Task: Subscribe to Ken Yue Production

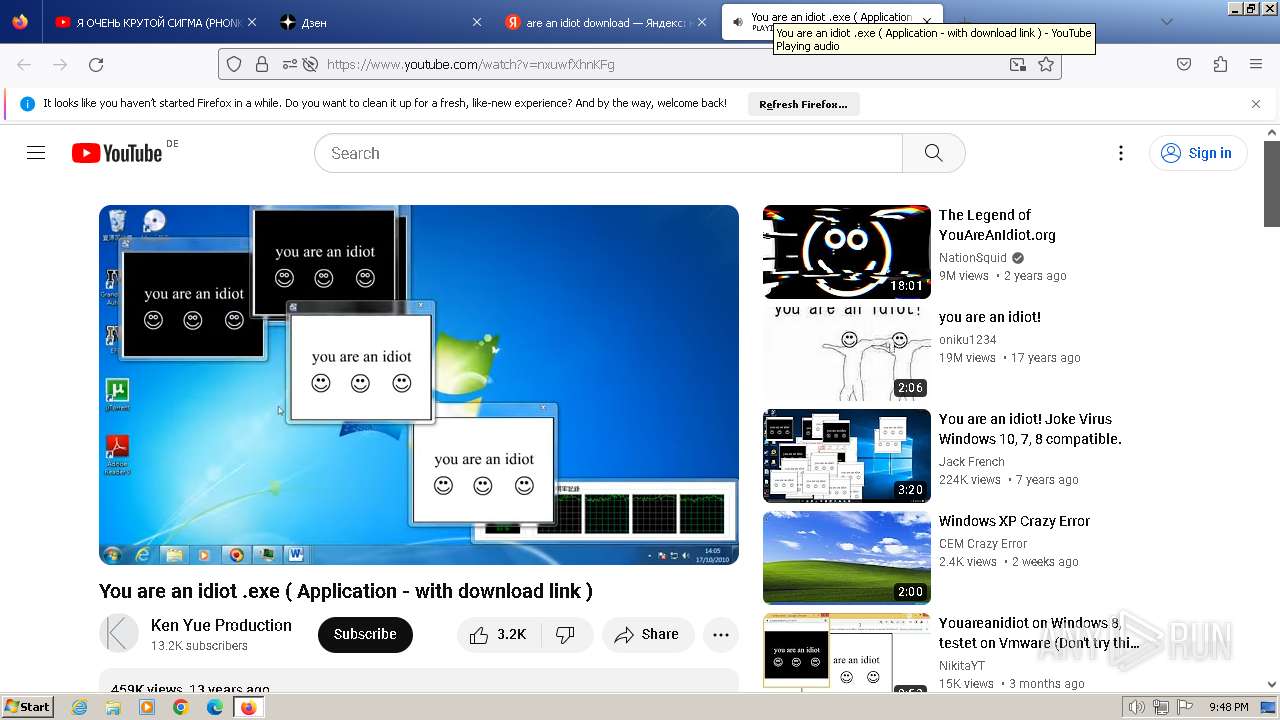Action: click(365, 635)
